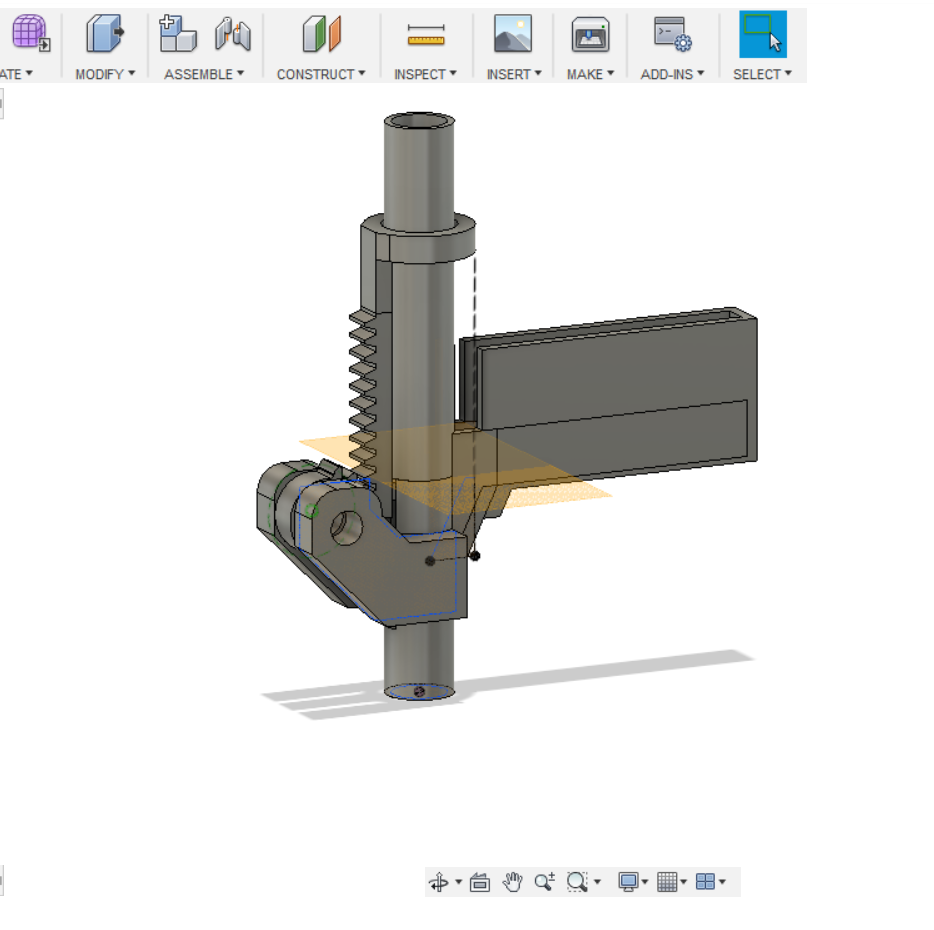Click the Scripts and Add-Ins icon
Viewport: 934px width, 930px height.
673,35
